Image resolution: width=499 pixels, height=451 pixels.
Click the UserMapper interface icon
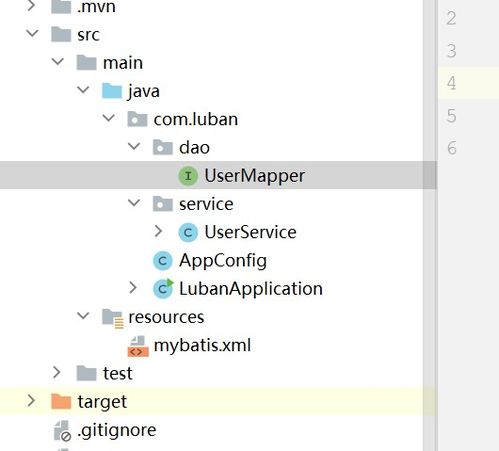tap(188, 176)
